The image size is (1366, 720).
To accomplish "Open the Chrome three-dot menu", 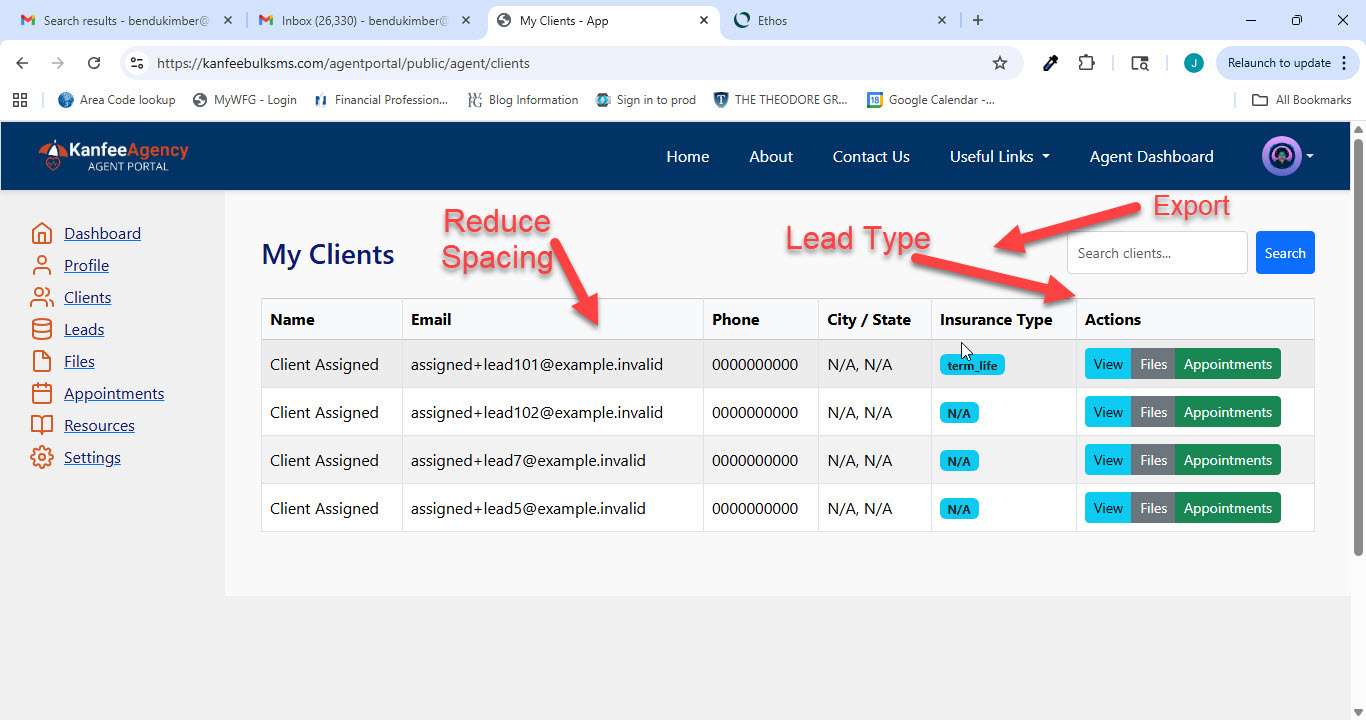I will [x=1344, y=63].
